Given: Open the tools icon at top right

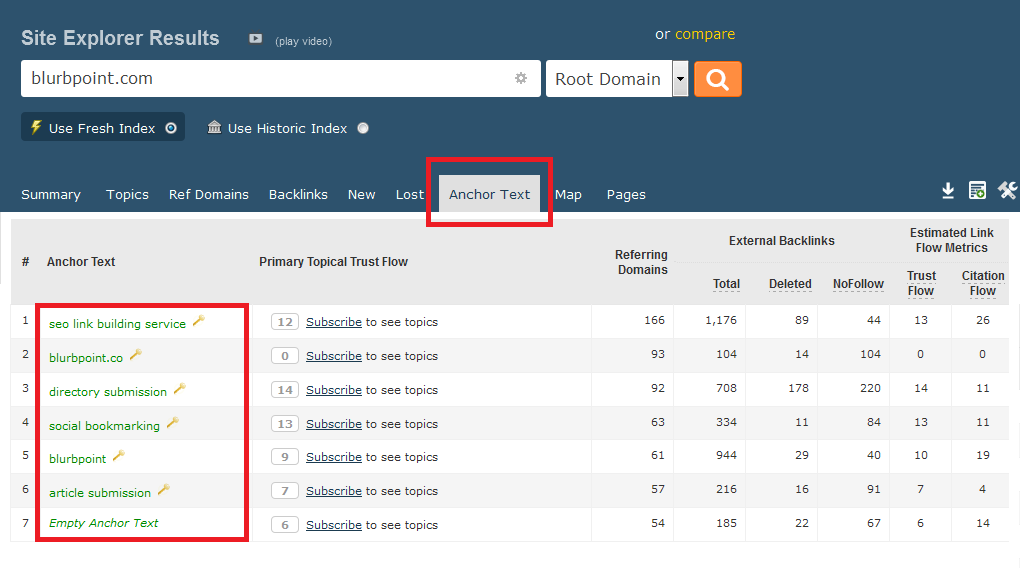Looking at the screenshot, I should pyautogui.click(x=1006, y=191).
